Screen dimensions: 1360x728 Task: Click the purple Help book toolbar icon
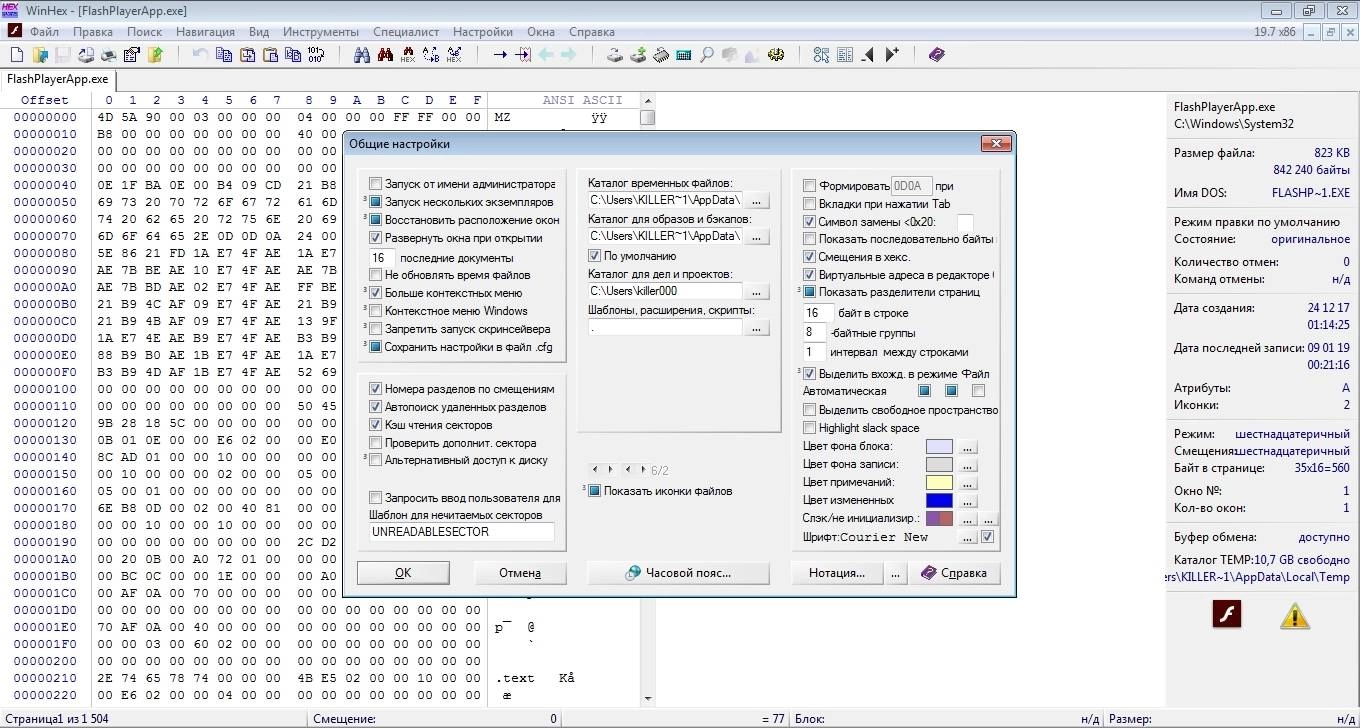(937, 55)
